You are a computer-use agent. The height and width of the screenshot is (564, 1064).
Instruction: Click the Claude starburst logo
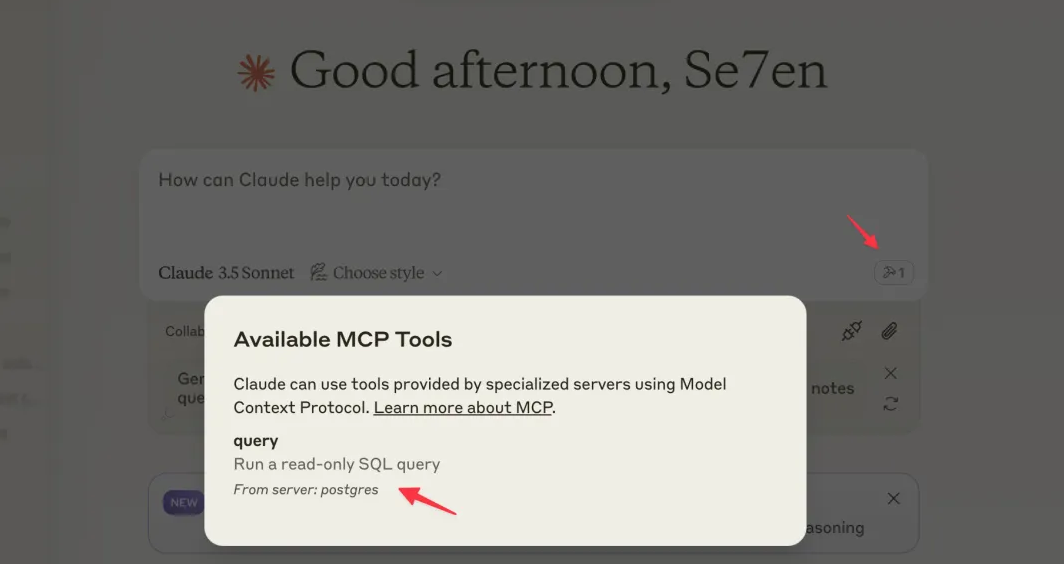256,73
